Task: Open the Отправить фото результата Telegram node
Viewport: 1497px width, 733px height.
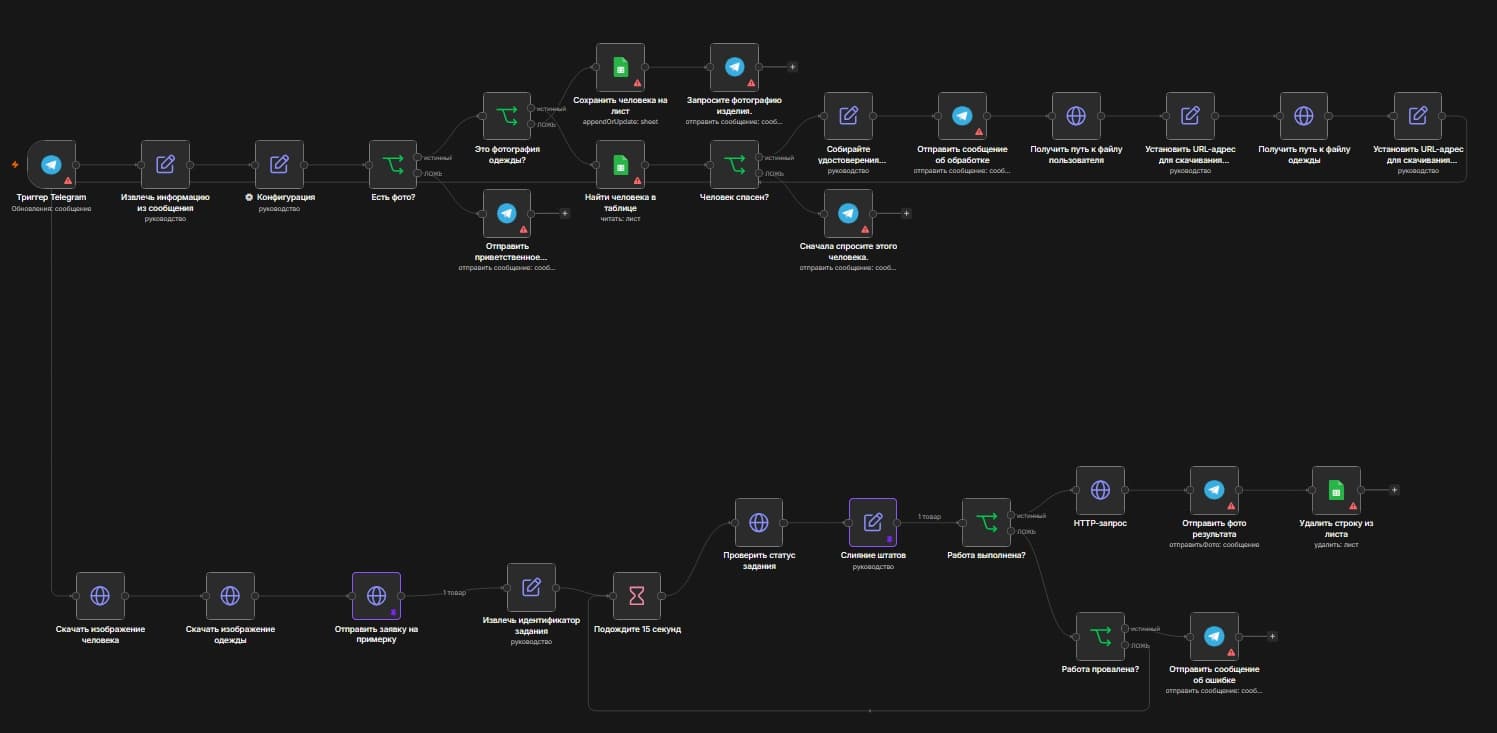Action: [1214, 490]
